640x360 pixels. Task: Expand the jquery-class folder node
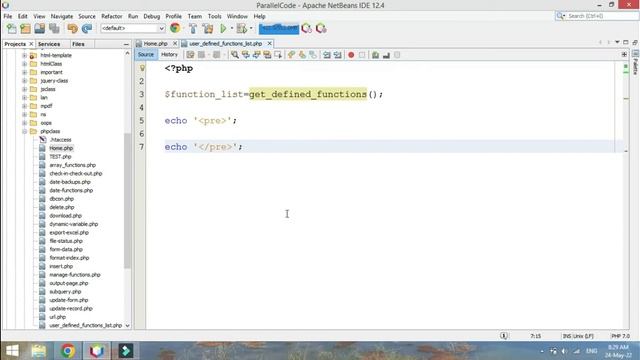coord(24,81)
